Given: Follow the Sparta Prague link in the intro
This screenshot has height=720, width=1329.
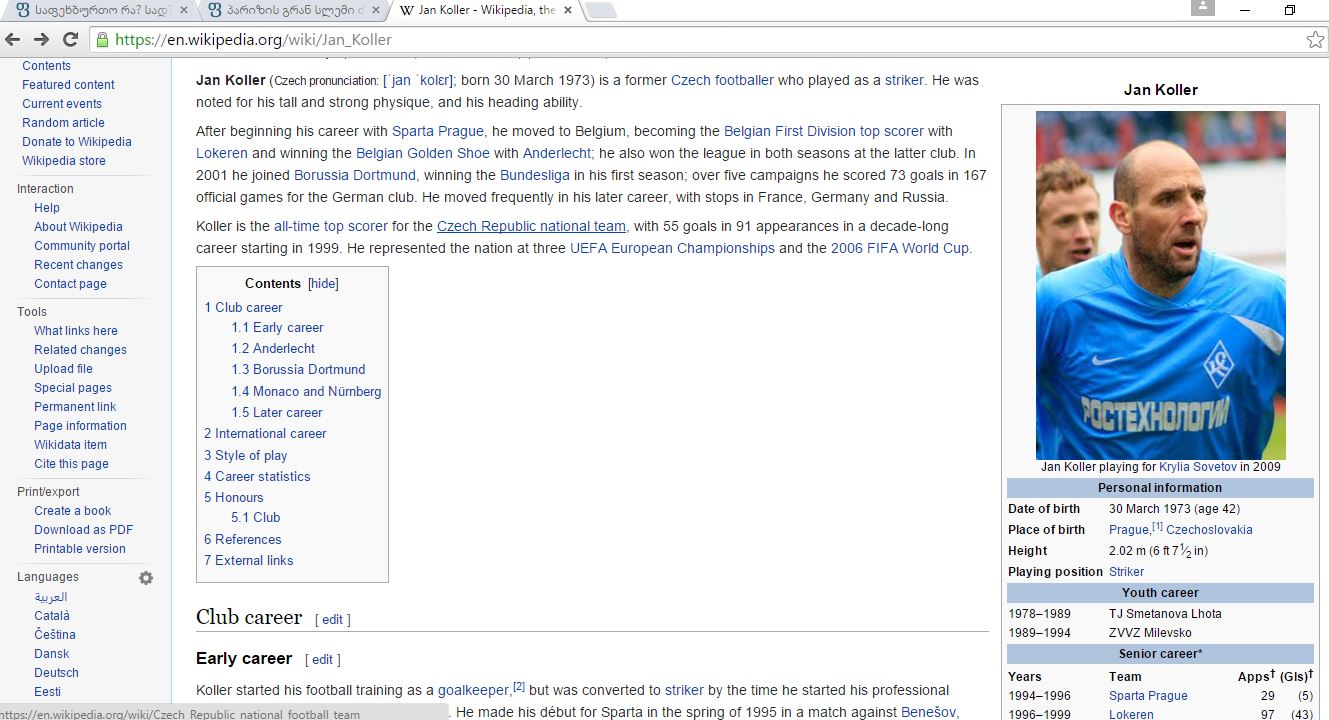Looking at the screenshot, I should pos(438,132).
